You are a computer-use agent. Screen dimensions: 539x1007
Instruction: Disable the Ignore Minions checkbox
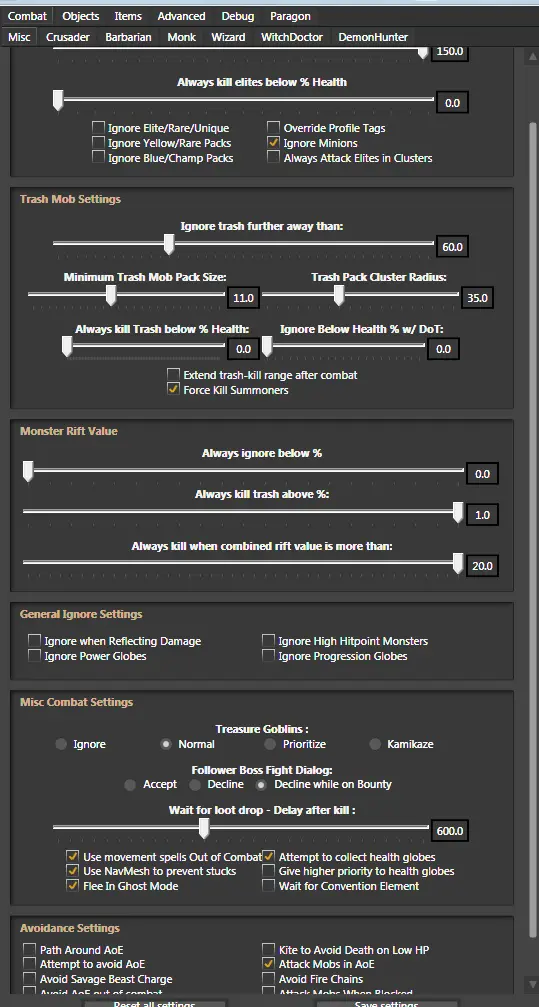coord(274,143)
